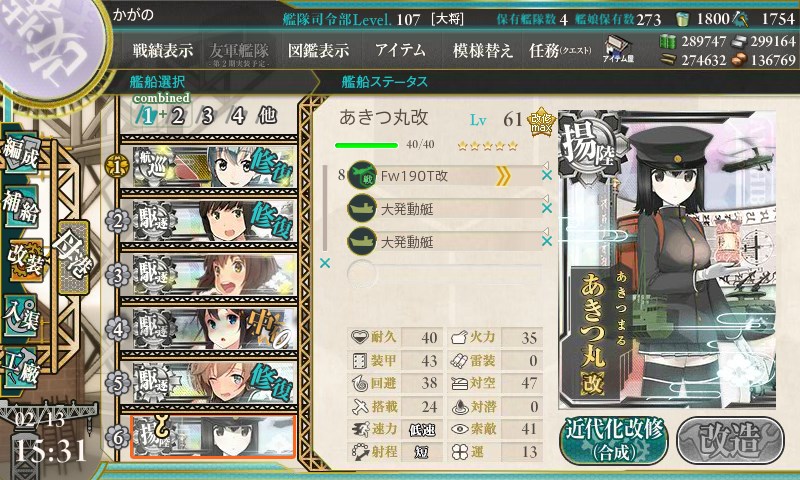The height and width of the screenshot is (480, 800).
Task: Switch to fleet tab 3
Action: [207, 116]
